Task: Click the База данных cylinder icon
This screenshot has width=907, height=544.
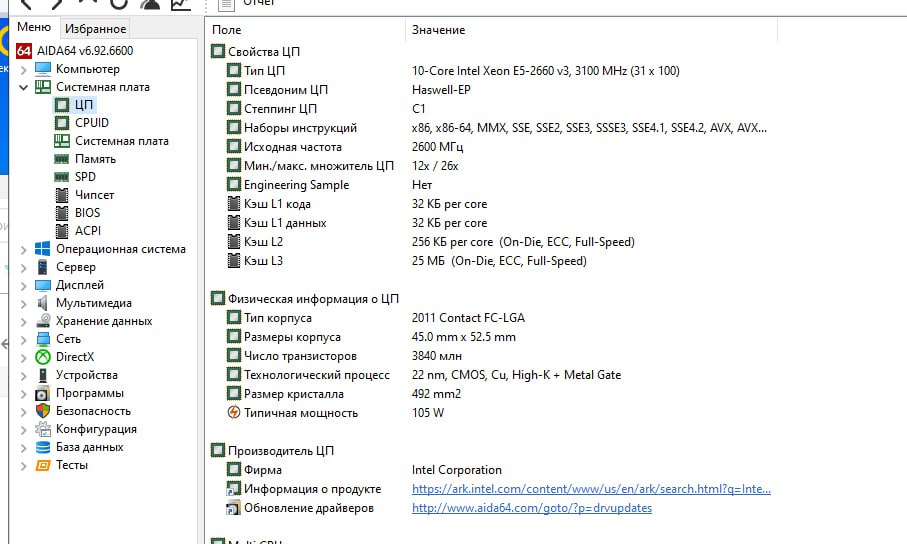Action: [x=43, y=447]
